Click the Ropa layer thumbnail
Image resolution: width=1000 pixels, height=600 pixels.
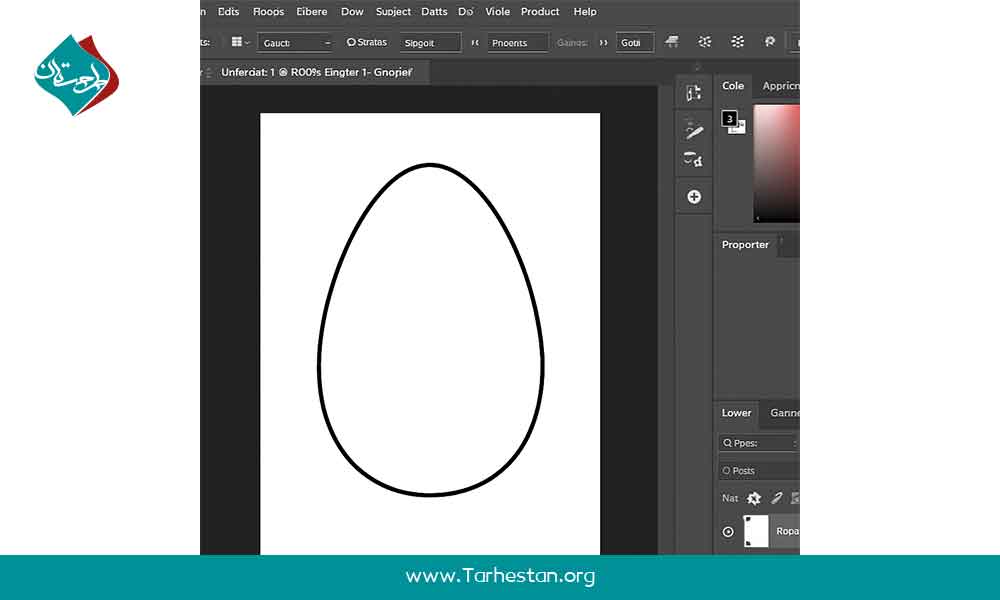(756, 531)
